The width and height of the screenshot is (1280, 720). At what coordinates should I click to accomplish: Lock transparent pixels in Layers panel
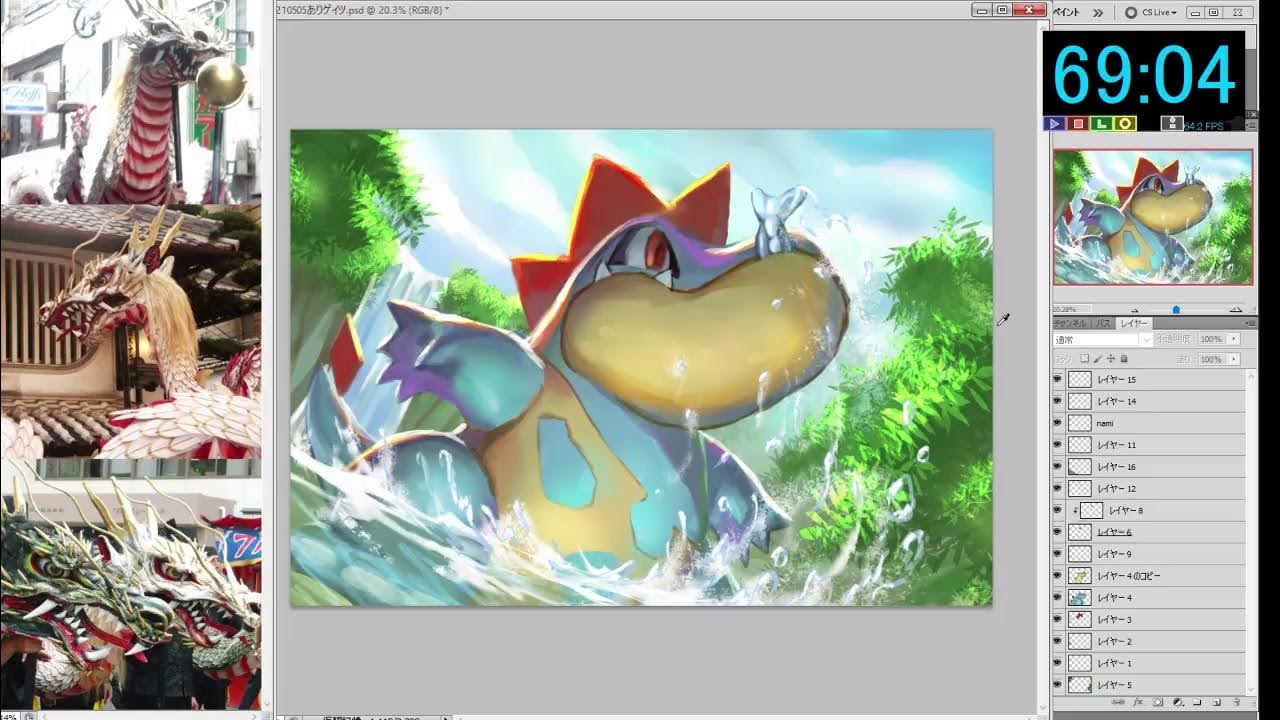click(x=1085, y=358)
